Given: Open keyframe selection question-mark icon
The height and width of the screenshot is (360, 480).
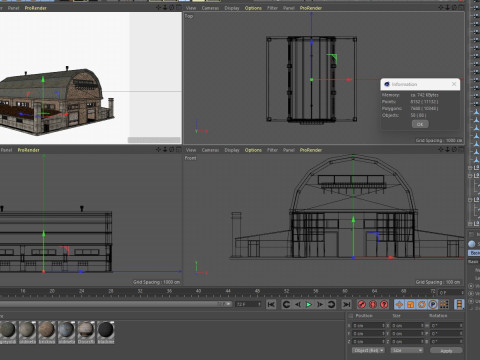Looking at the screenshot, I should [x=384, y=304].
